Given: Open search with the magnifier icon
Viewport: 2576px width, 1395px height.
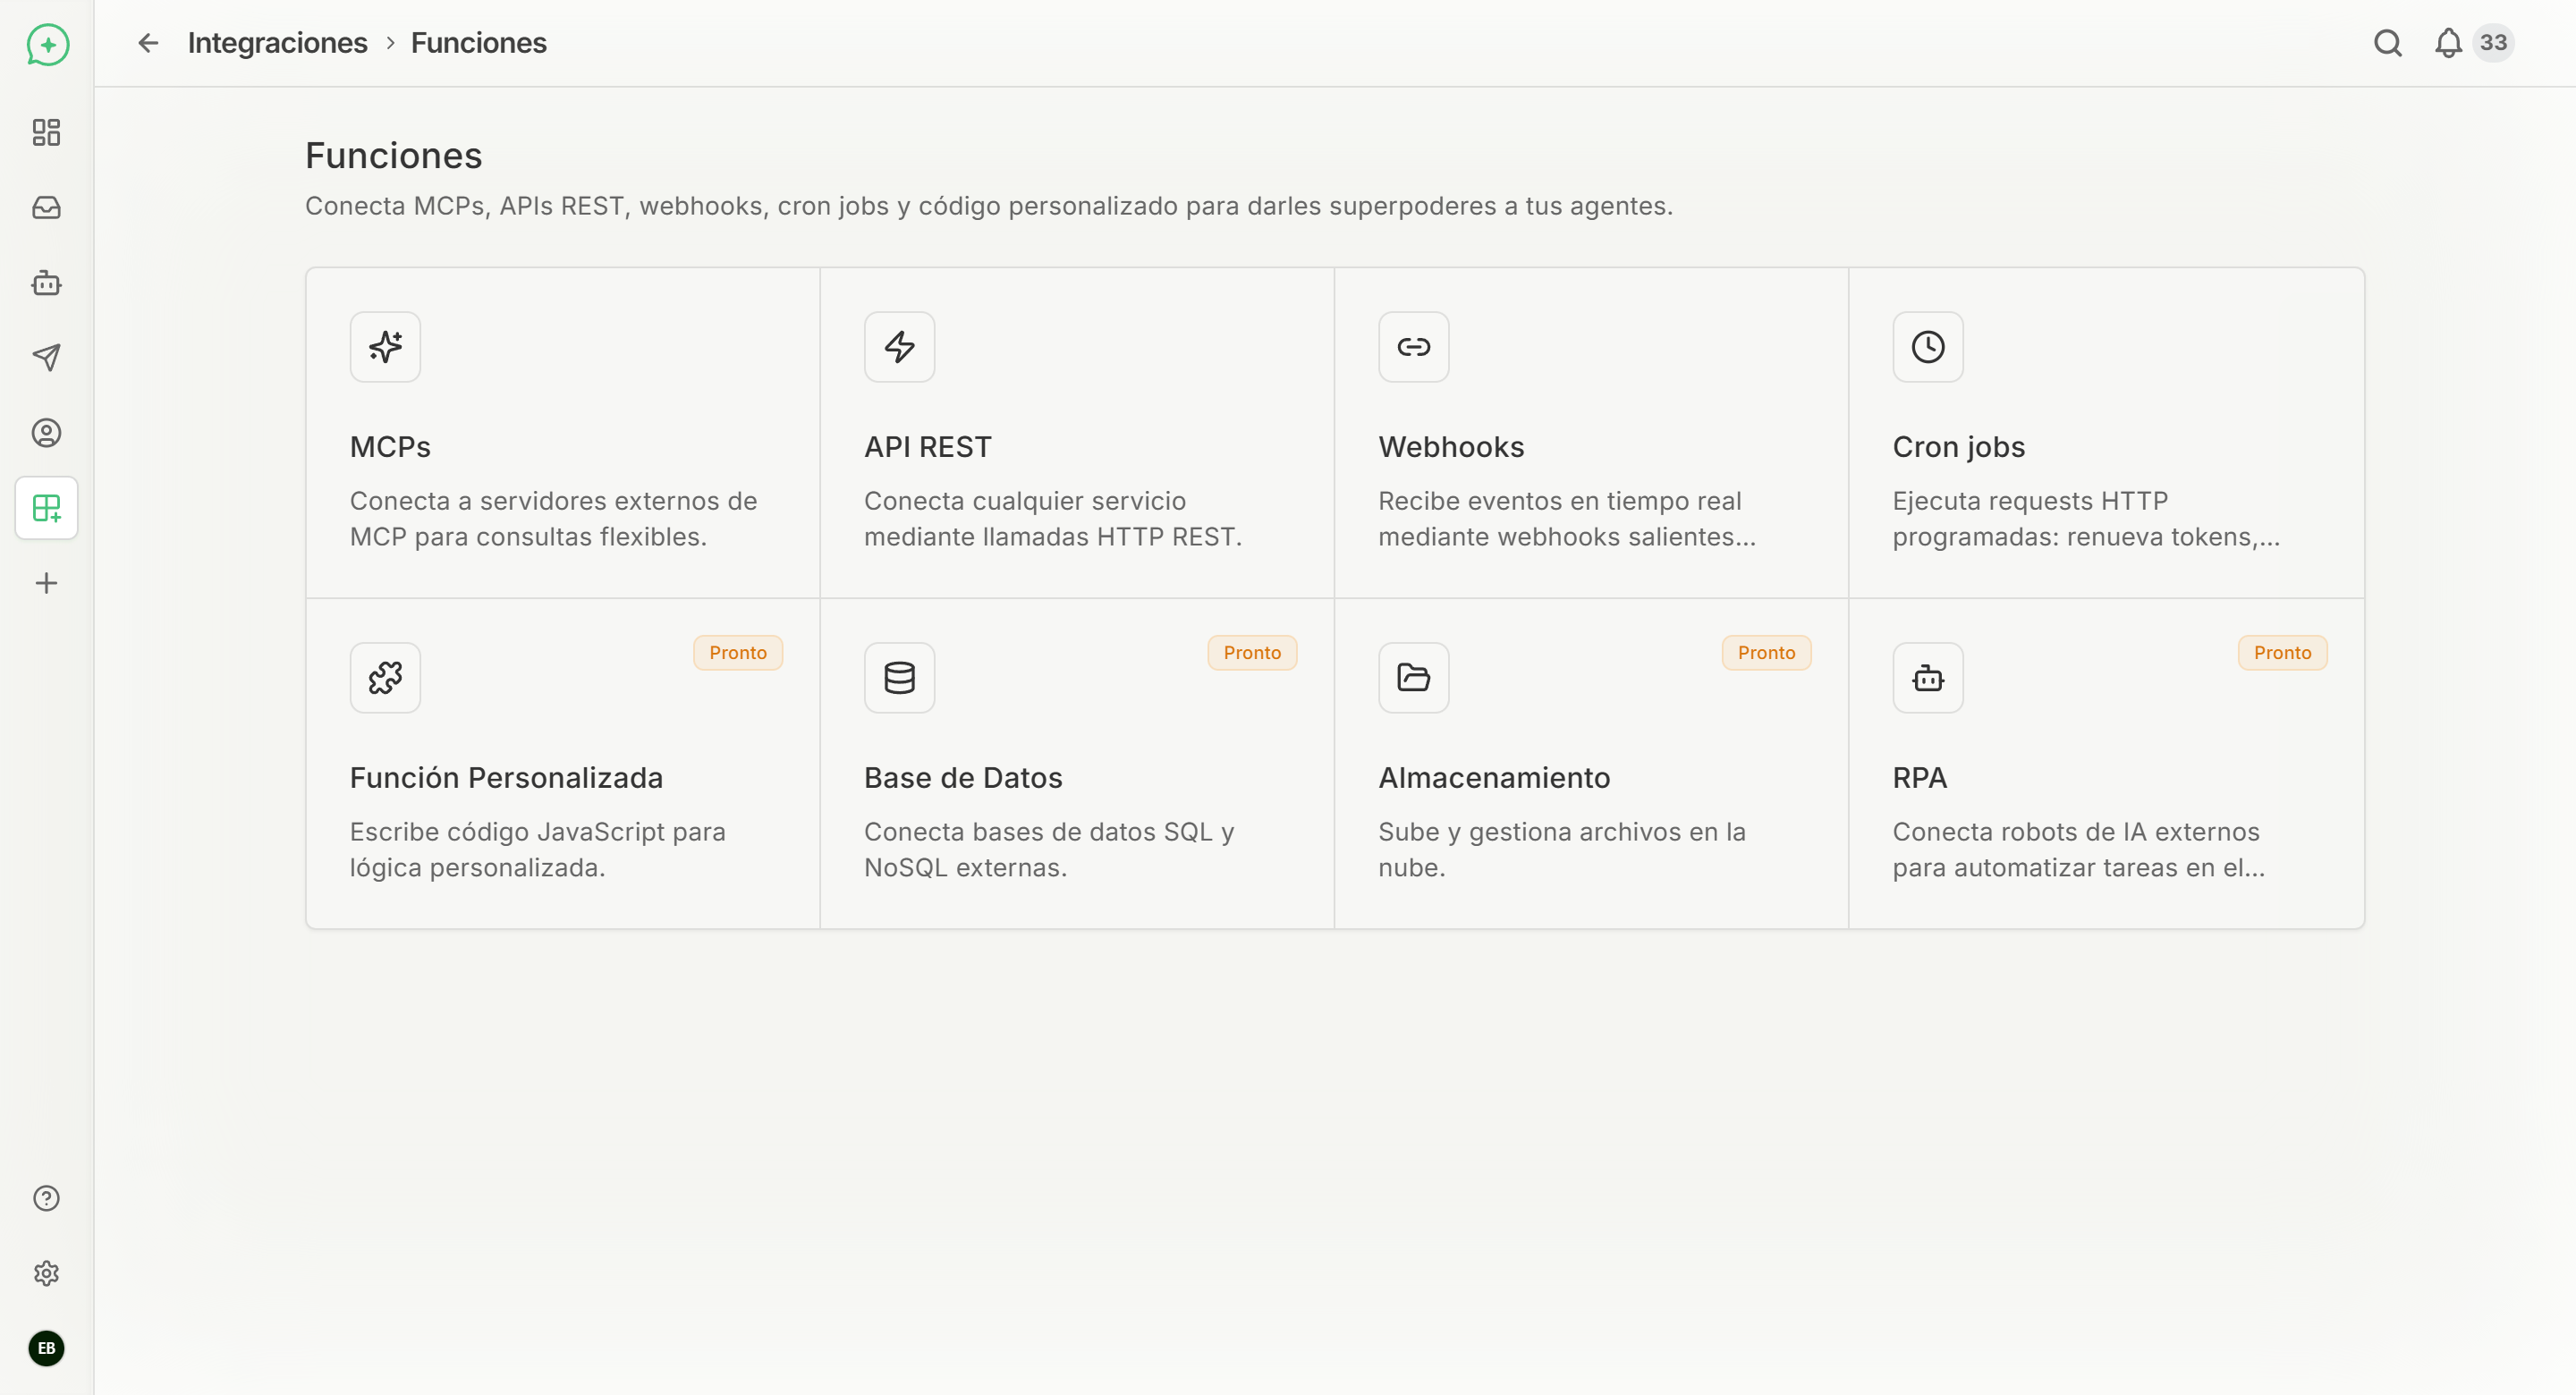Looking at the screenshot, I should pyautogui.click(x=2388, y=43).
